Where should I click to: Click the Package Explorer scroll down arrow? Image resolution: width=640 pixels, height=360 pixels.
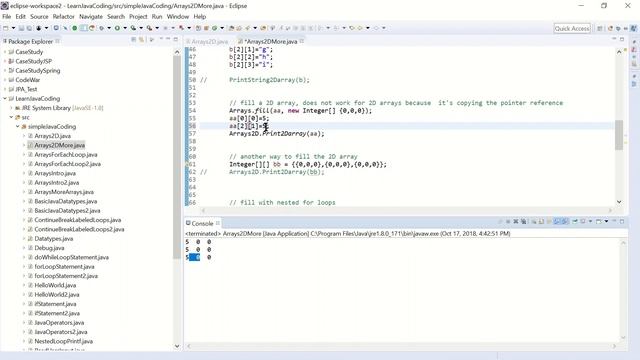click(x=177, y=346)
